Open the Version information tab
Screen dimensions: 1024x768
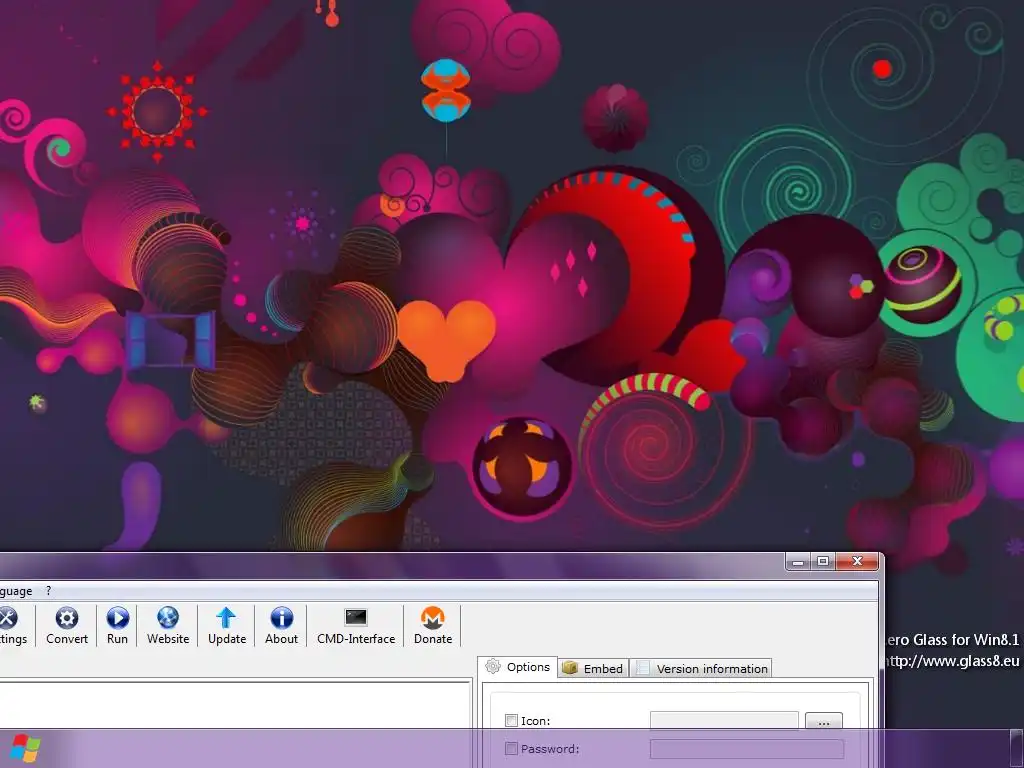click(701, 668)
